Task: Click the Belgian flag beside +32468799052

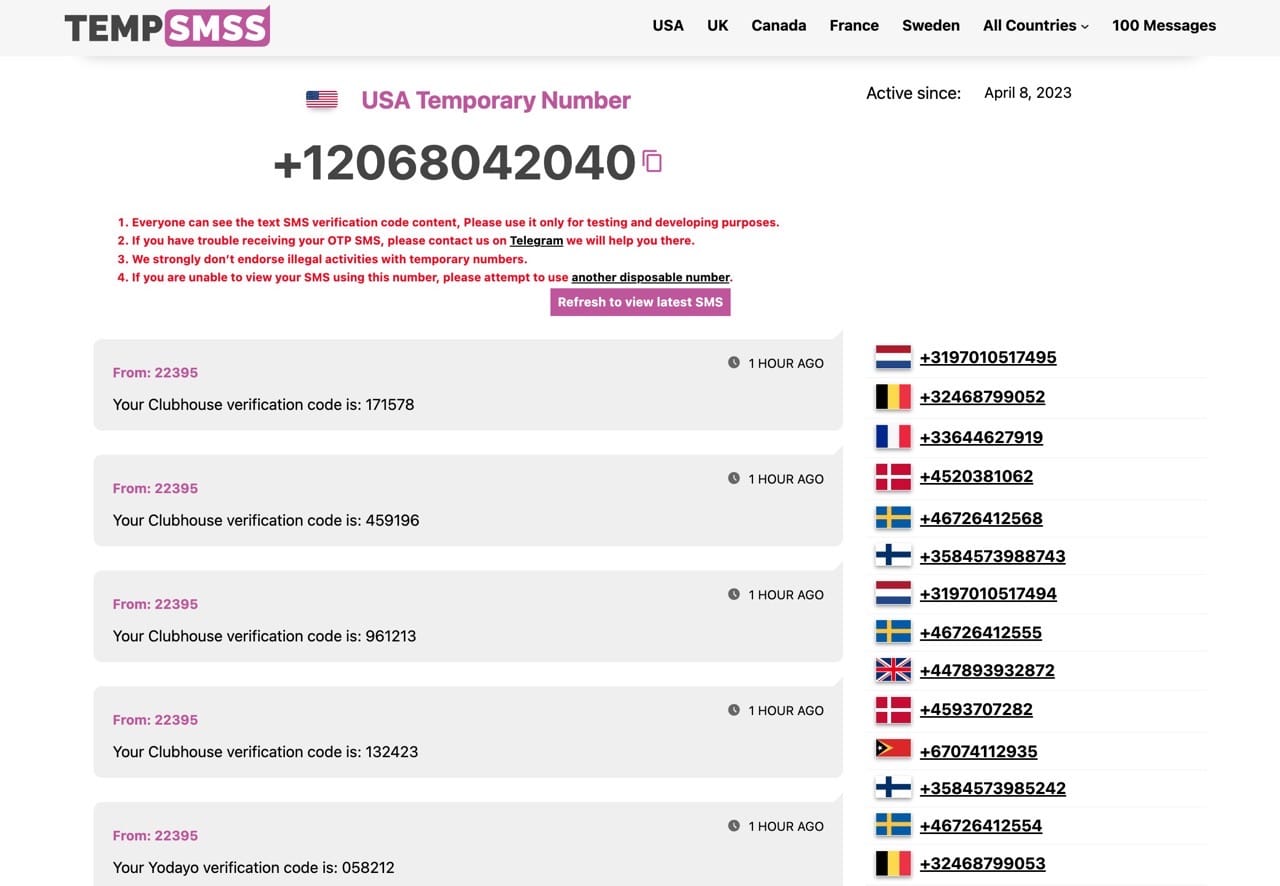Action: (x=893, y=397)
